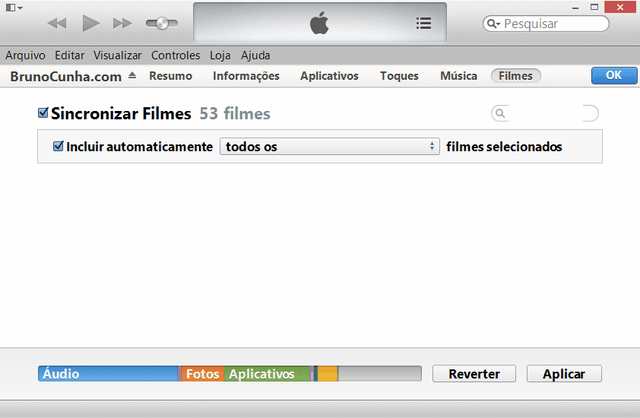
Task: Switch to the Aplicativos tab
Action: 329,76
